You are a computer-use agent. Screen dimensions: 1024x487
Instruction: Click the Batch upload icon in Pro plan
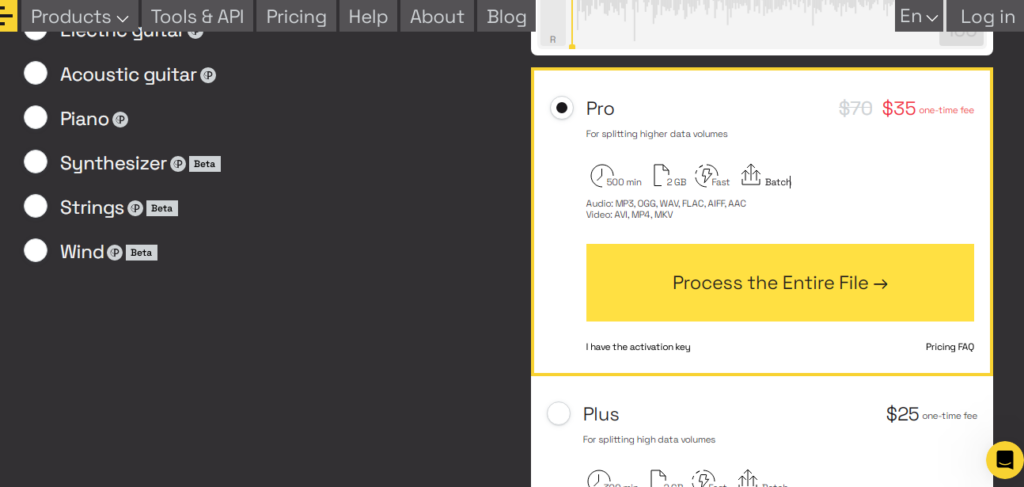coord(751,176)
